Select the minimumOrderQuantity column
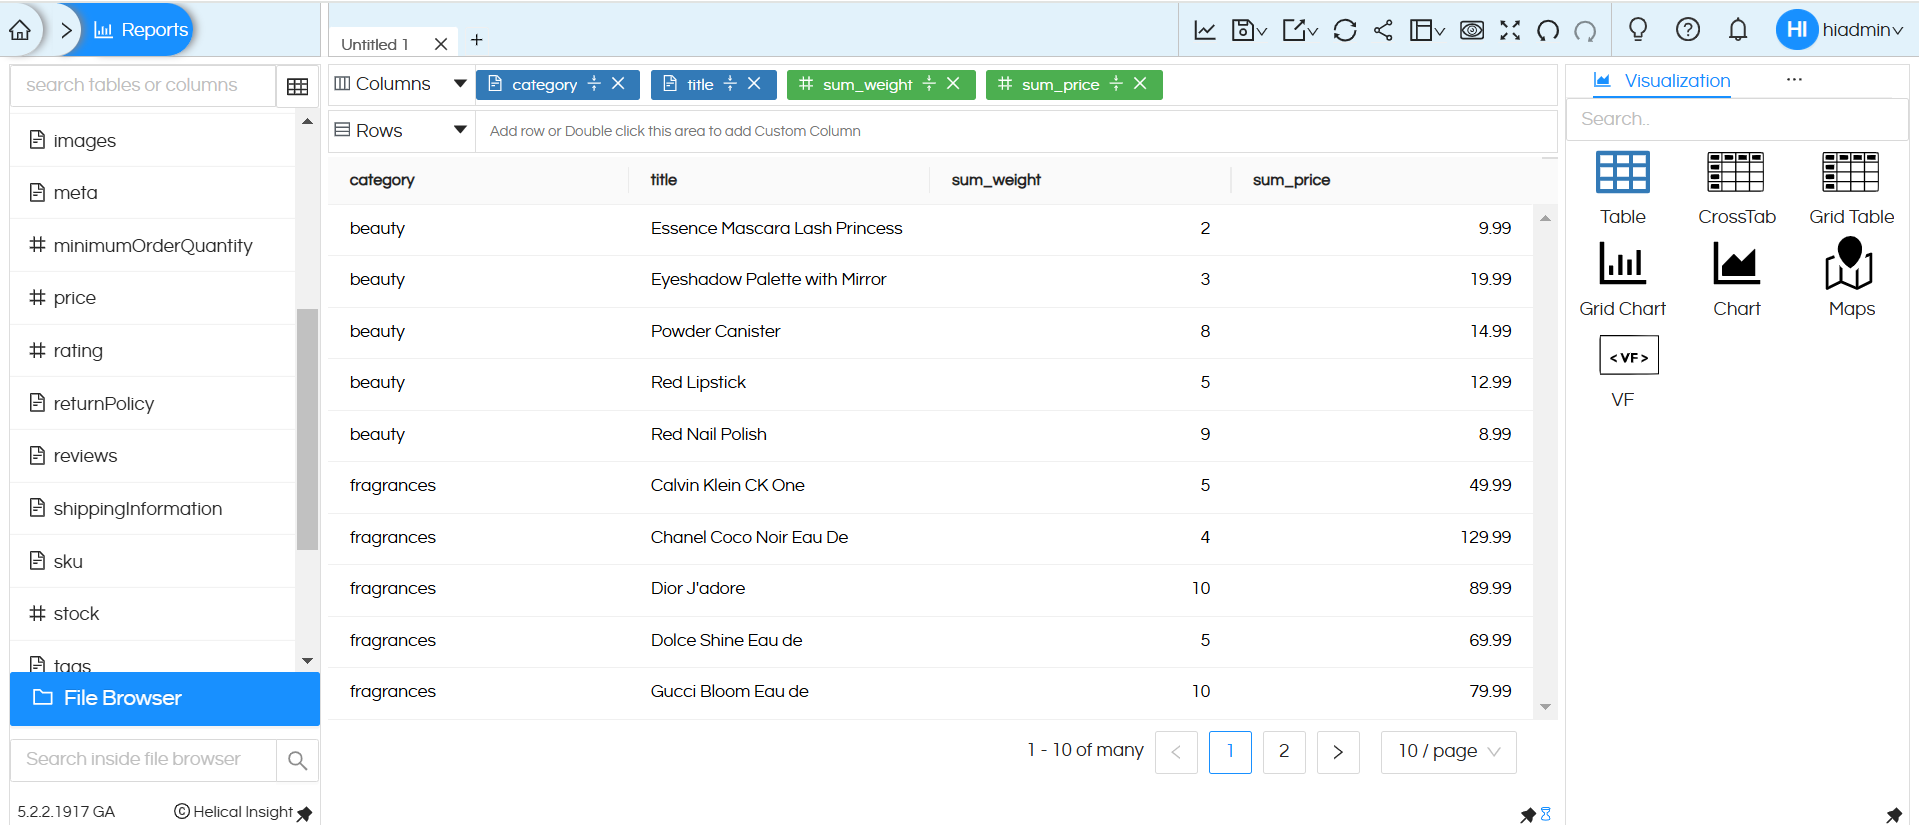This screenshot has width=1919, height=827. coord(153,245)
